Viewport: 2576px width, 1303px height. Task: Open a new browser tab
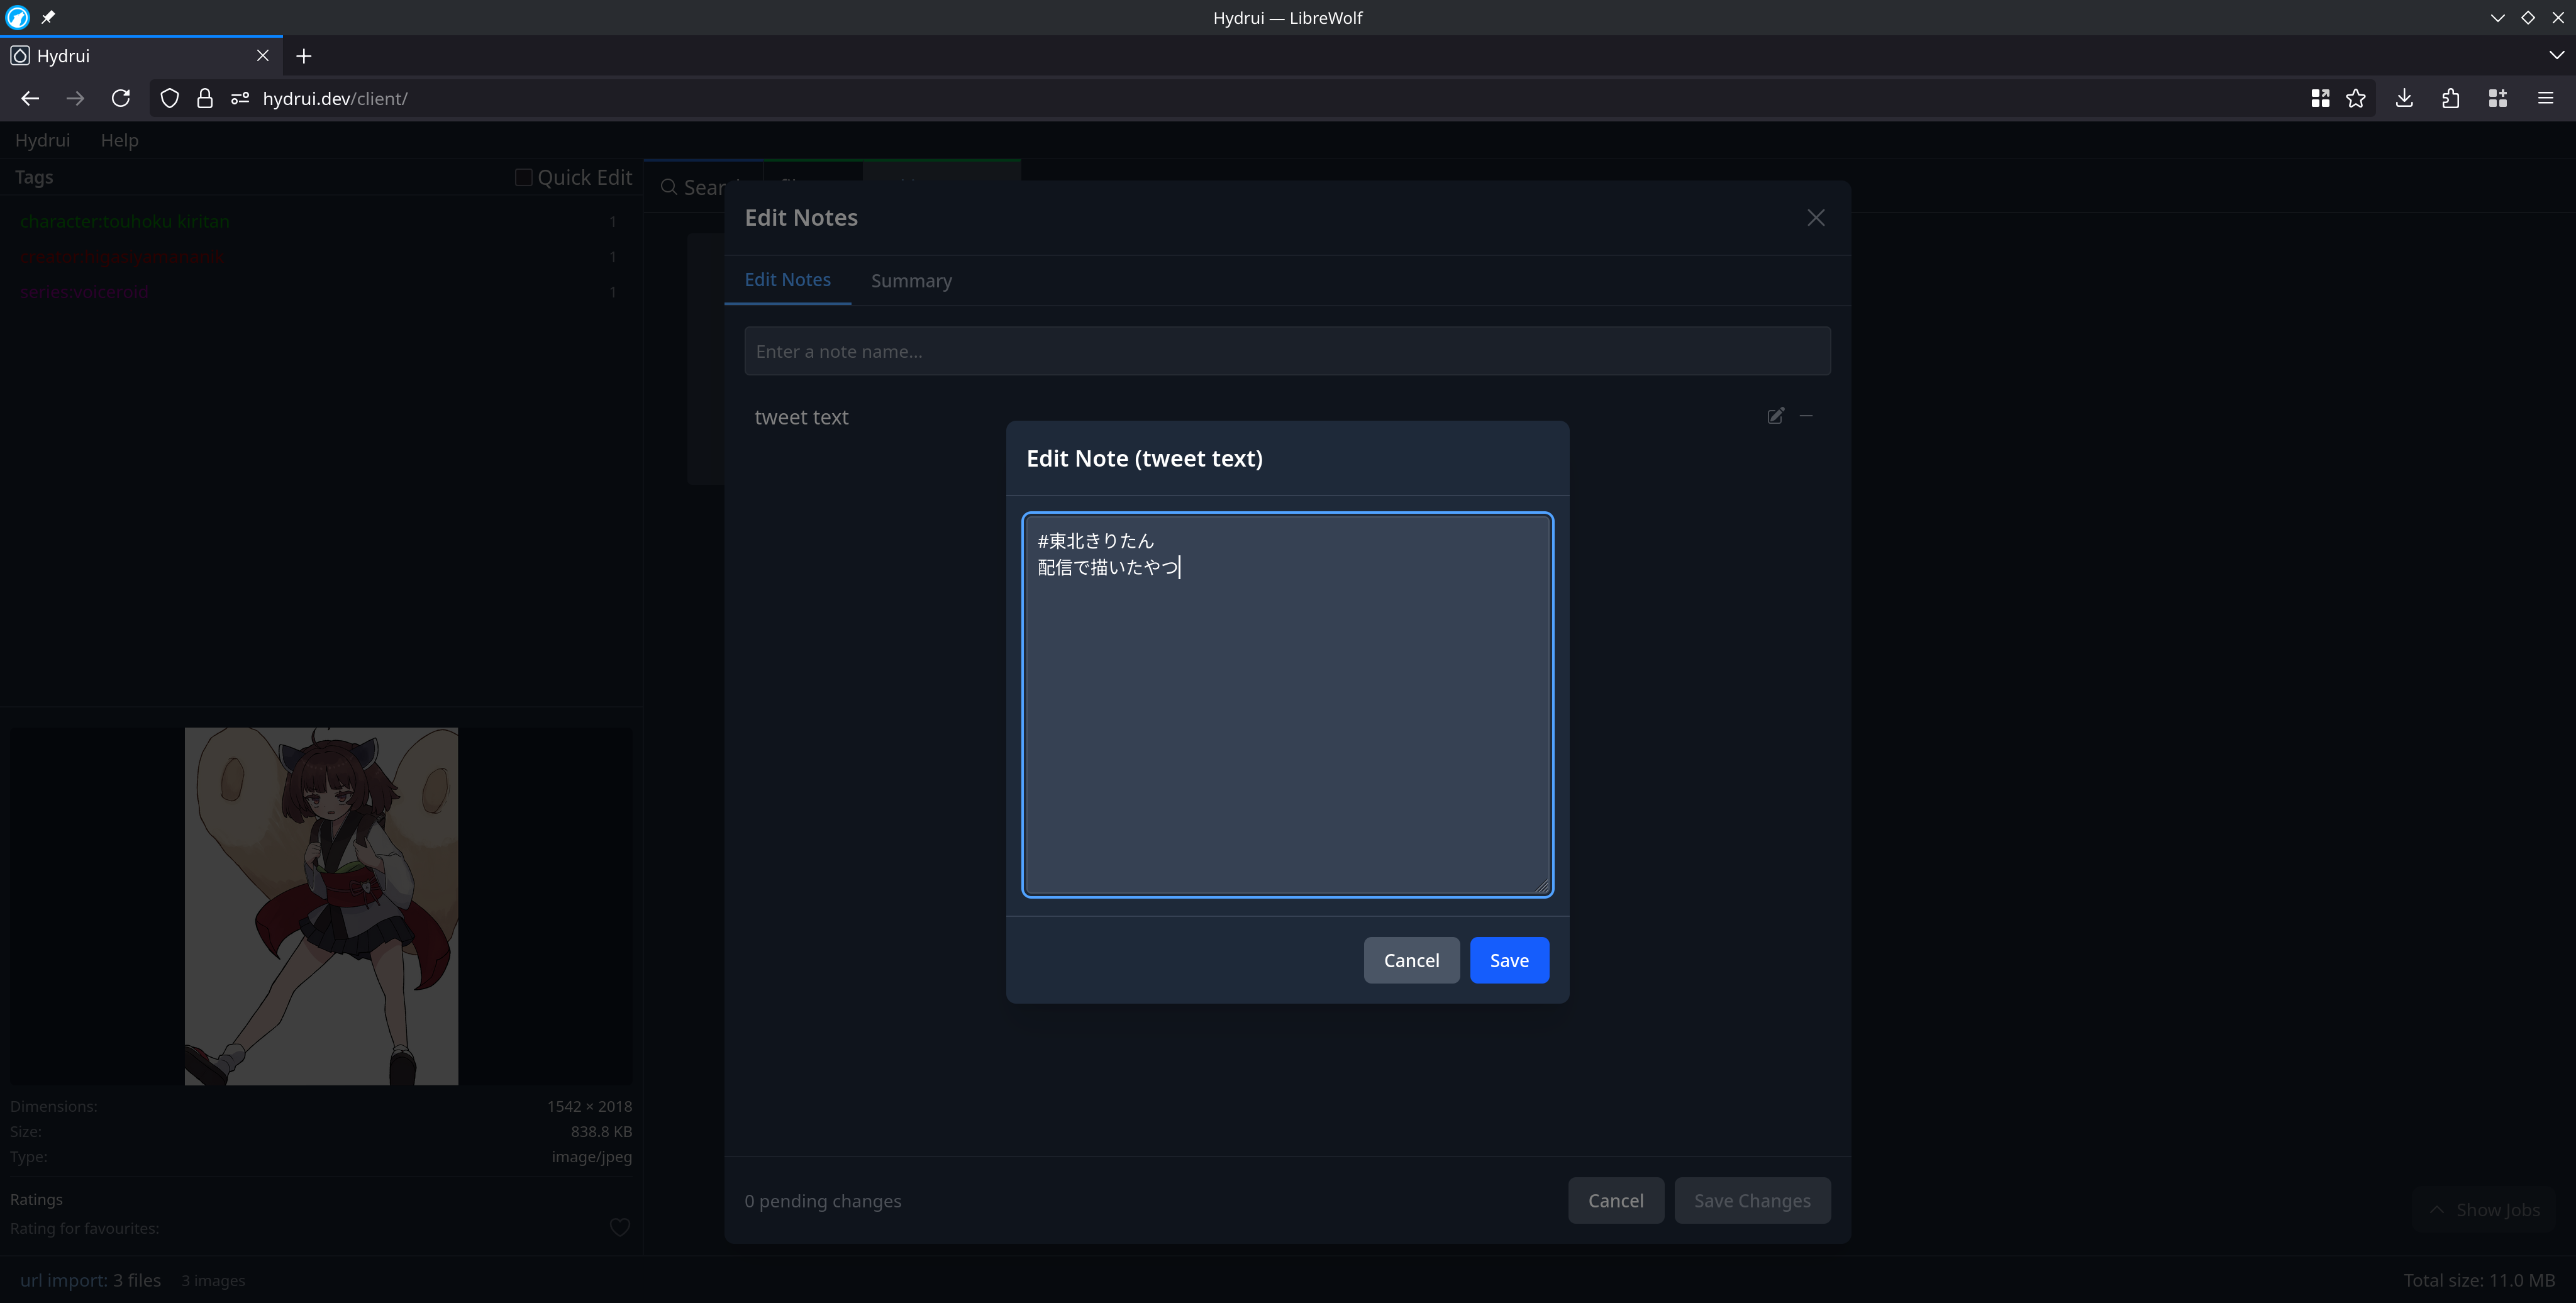(x=304, y=56)
